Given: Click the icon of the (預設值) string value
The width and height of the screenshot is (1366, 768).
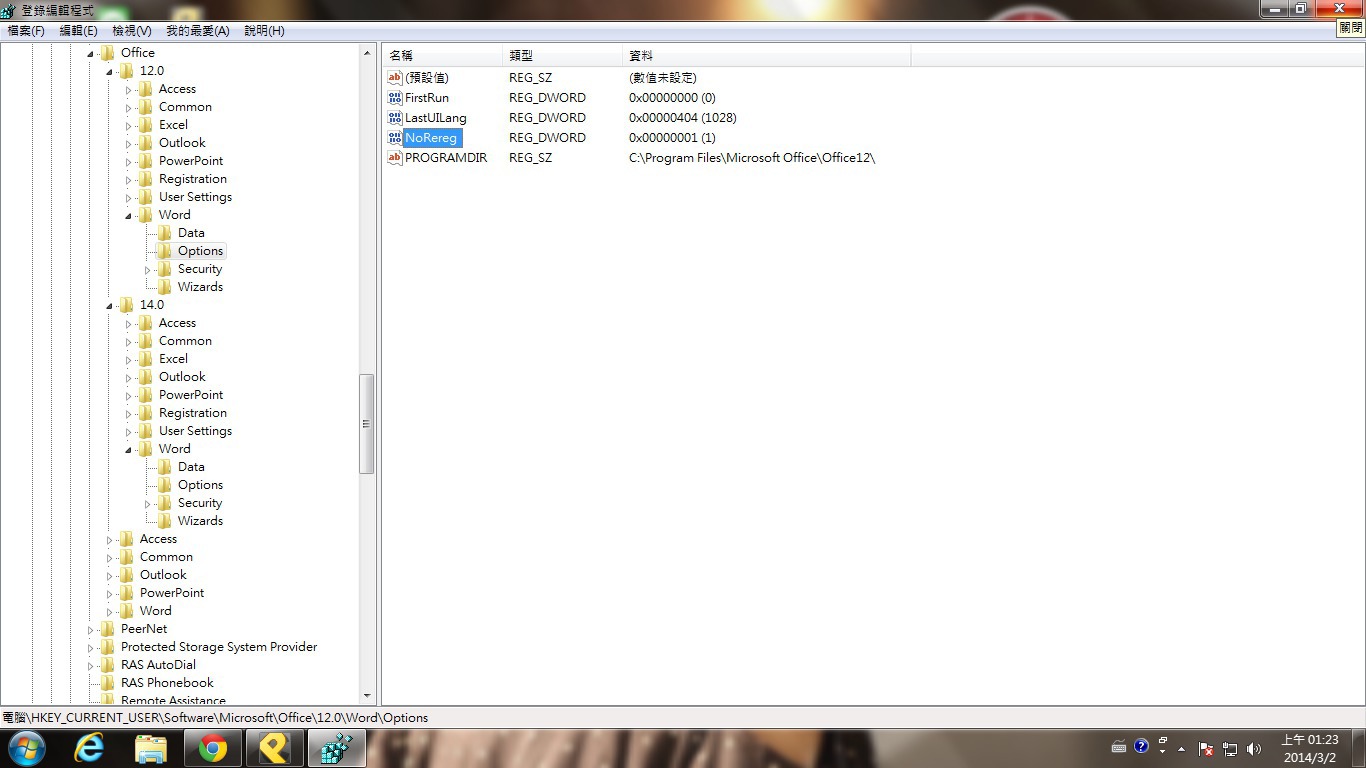Looking at the screenshot, I should (394, 78).
